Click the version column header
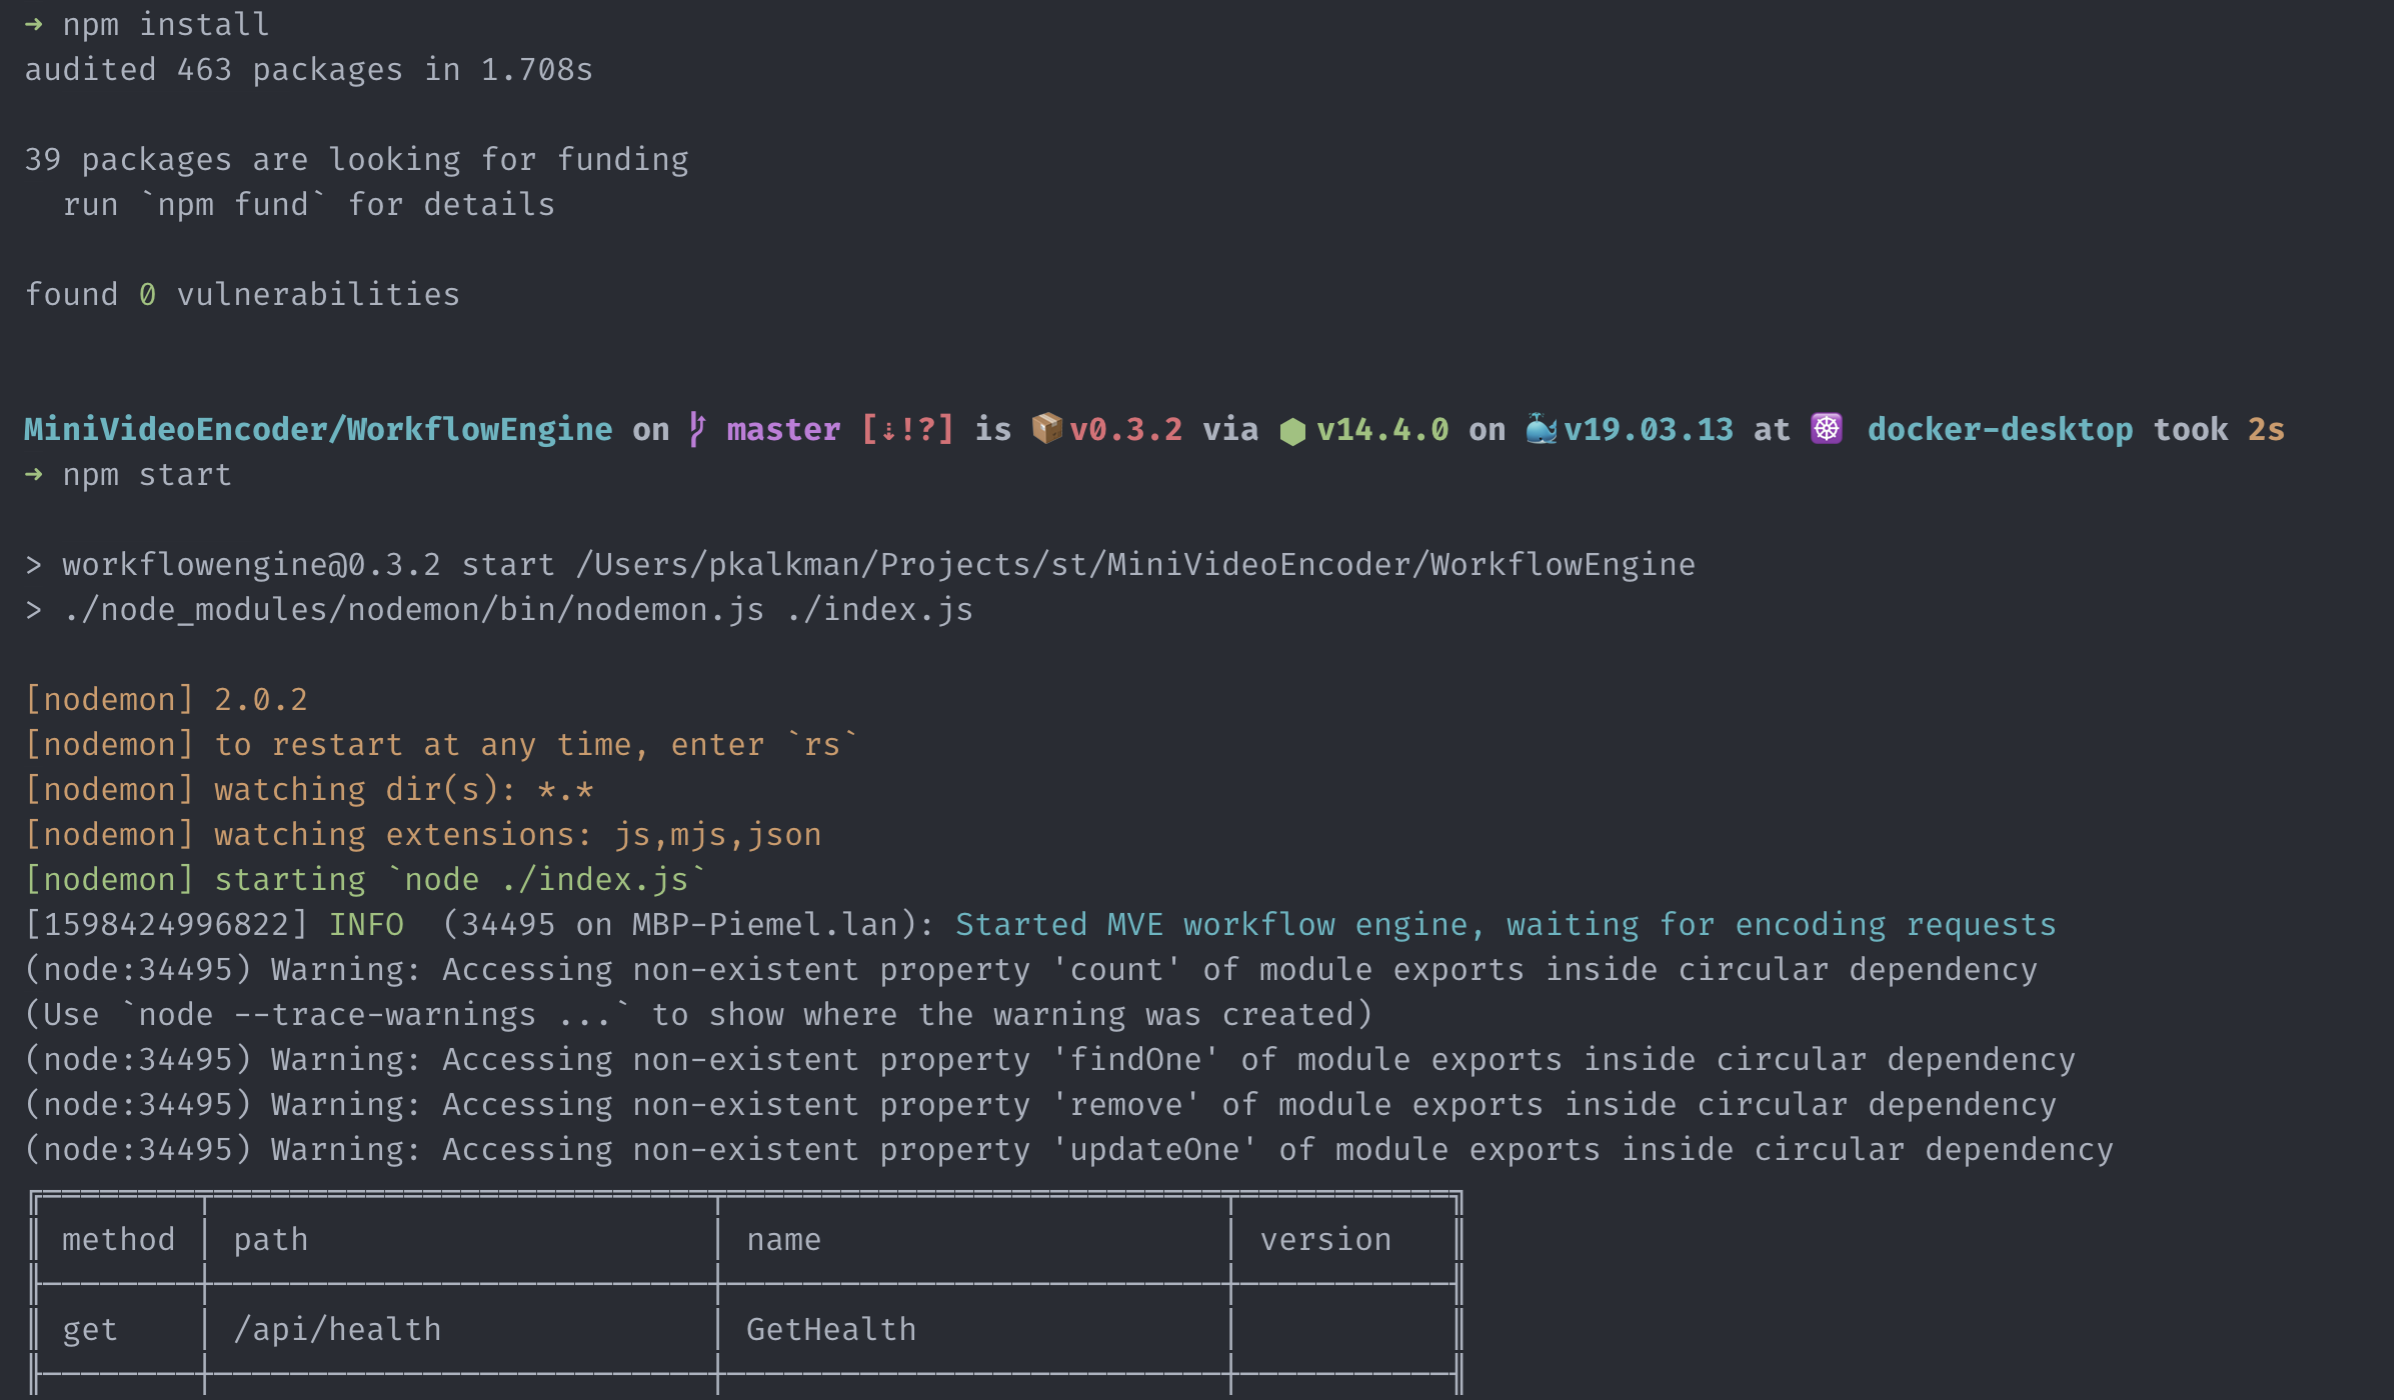 1325,1239
